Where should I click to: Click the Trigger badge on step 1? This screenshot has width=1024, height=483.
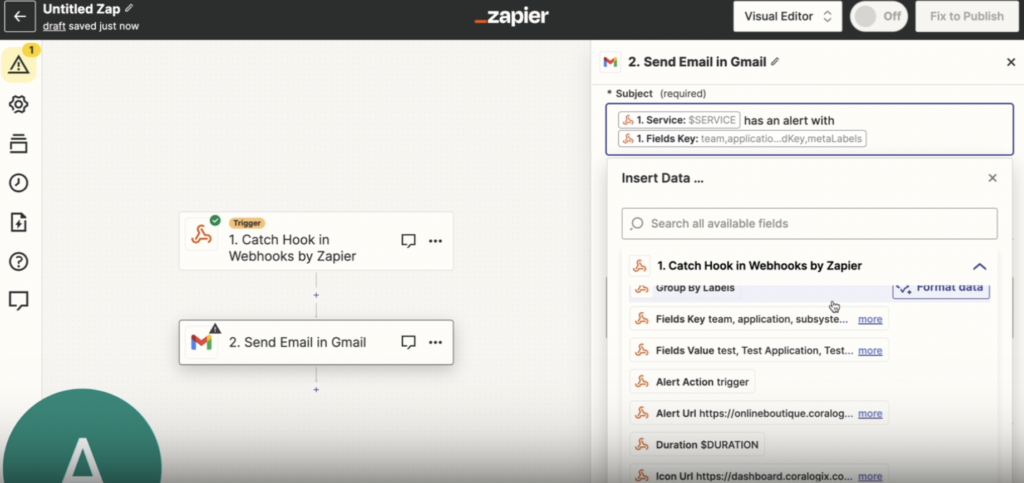tap(247, 223)
